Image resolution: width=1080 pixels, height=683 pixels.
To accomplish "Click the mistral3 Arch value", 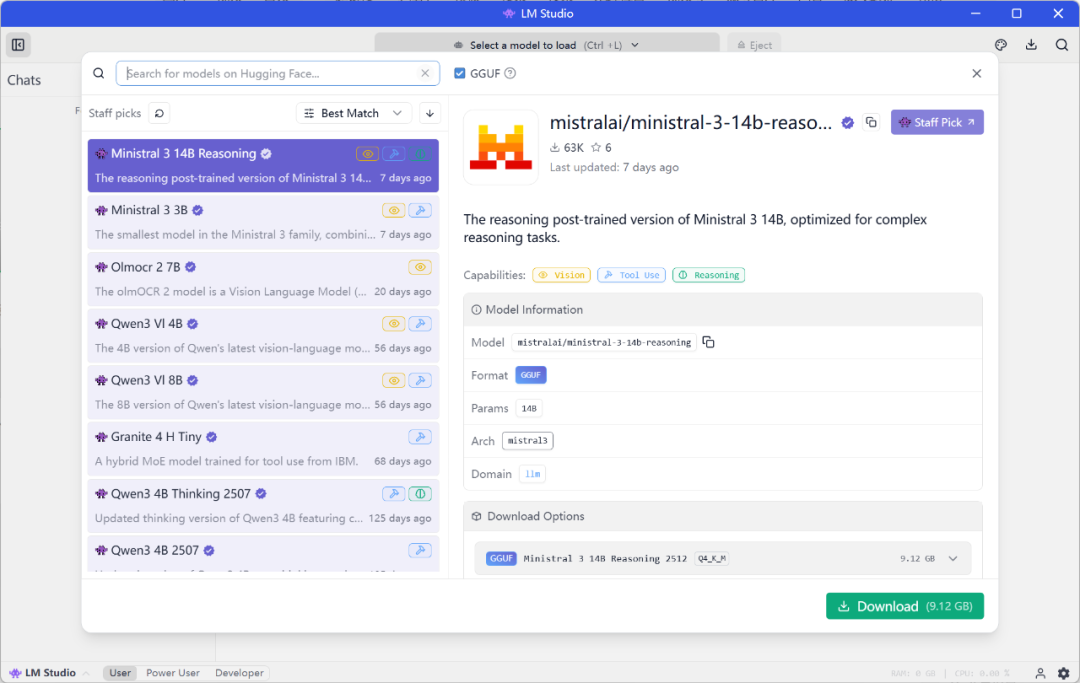I will 528,441.
